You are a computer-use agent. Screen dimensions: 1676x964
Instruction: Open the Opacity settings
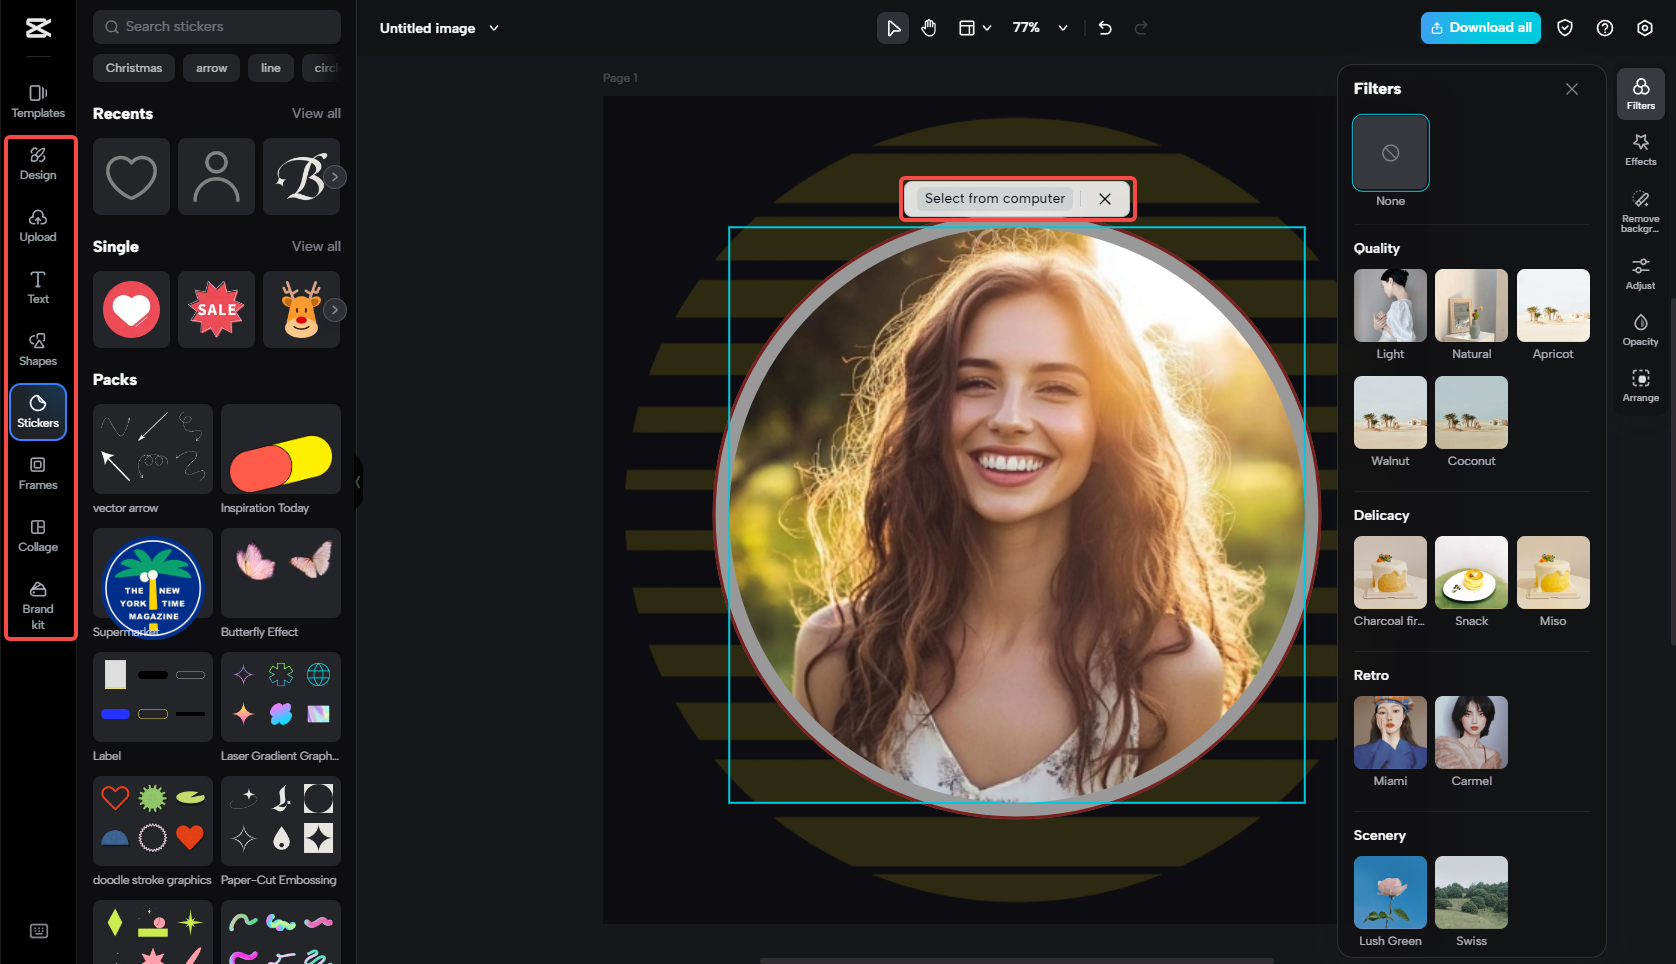(1640, 329)
